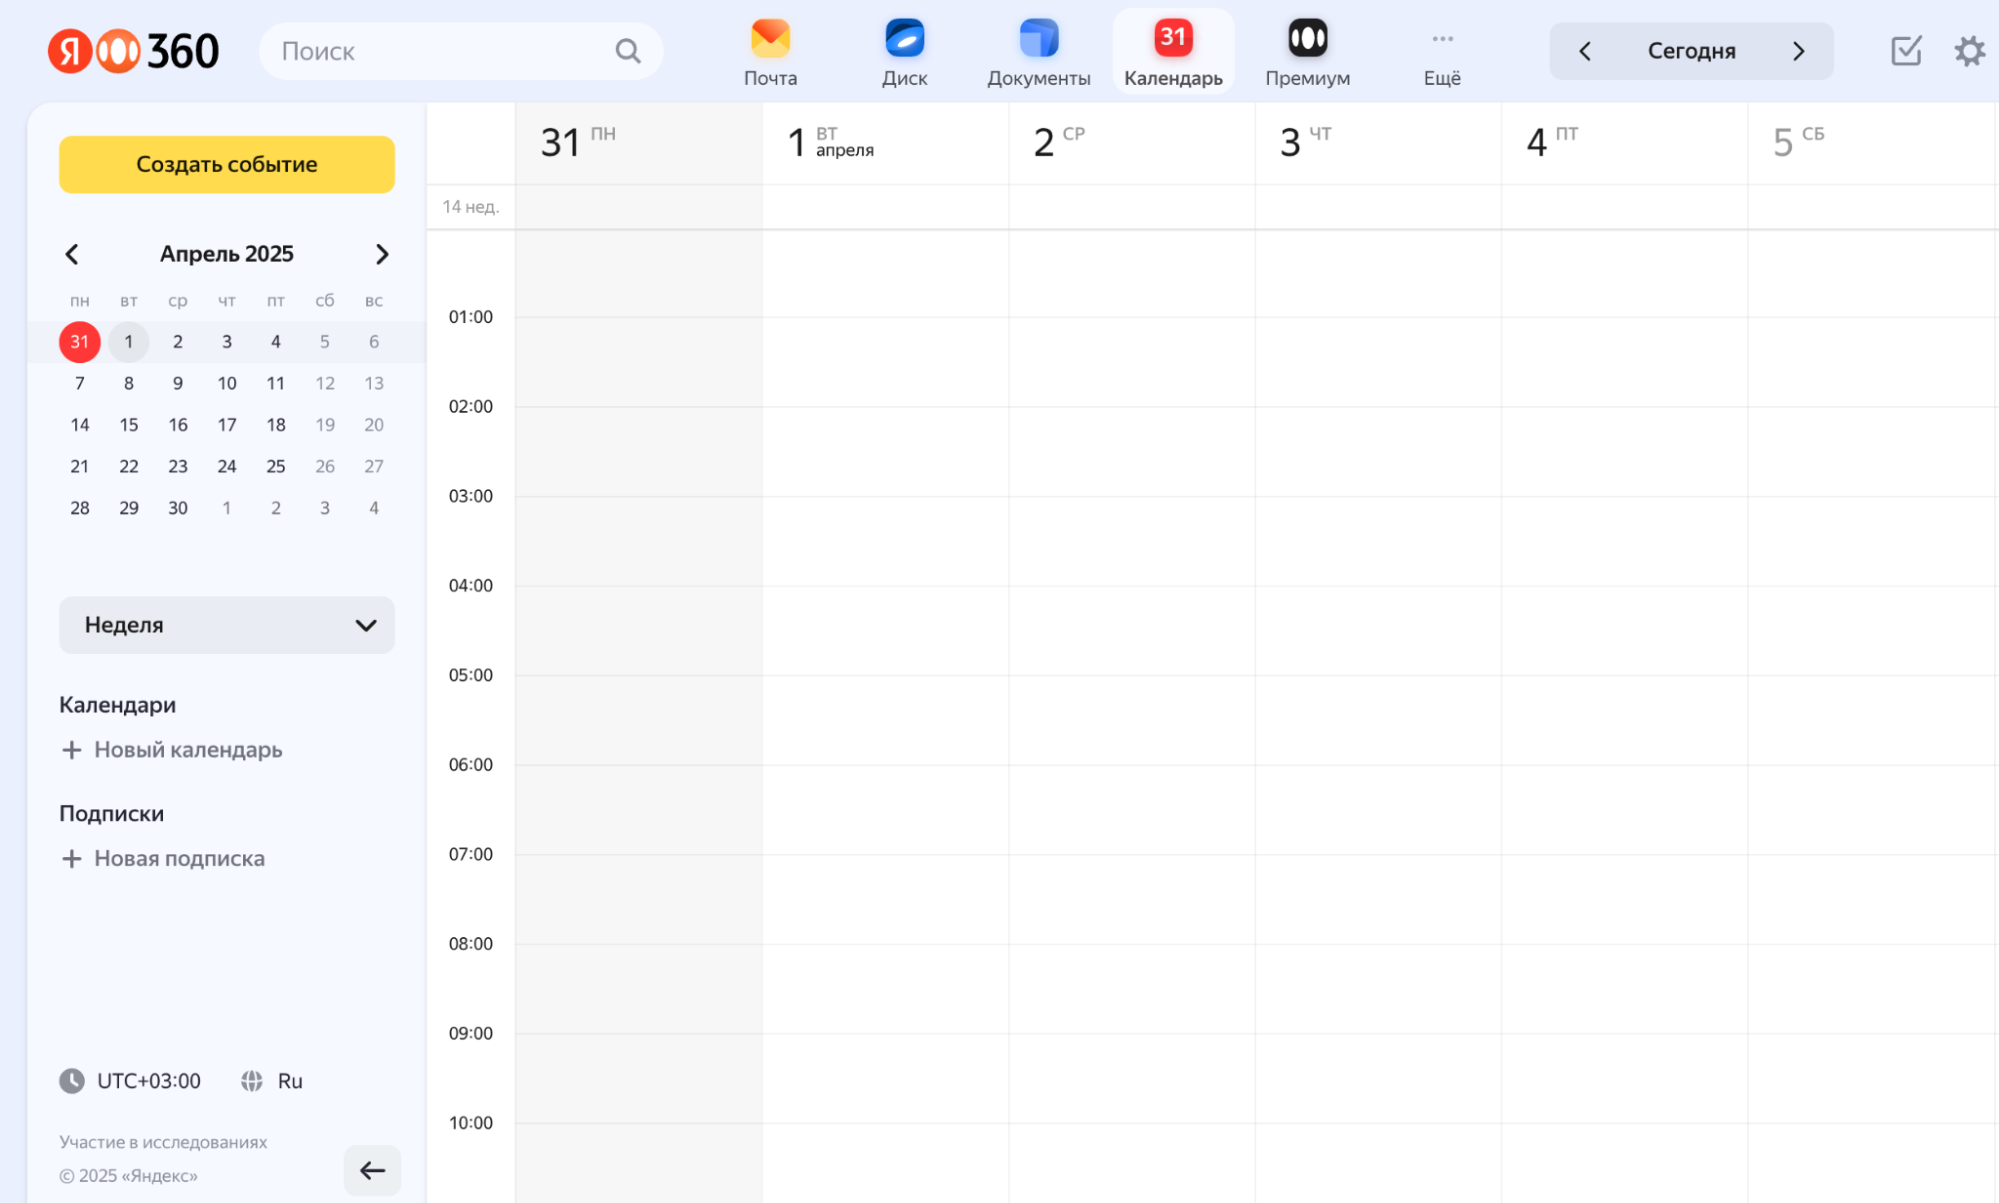Click the Поиск search field

pyautogui.click(x=440, y=51)
